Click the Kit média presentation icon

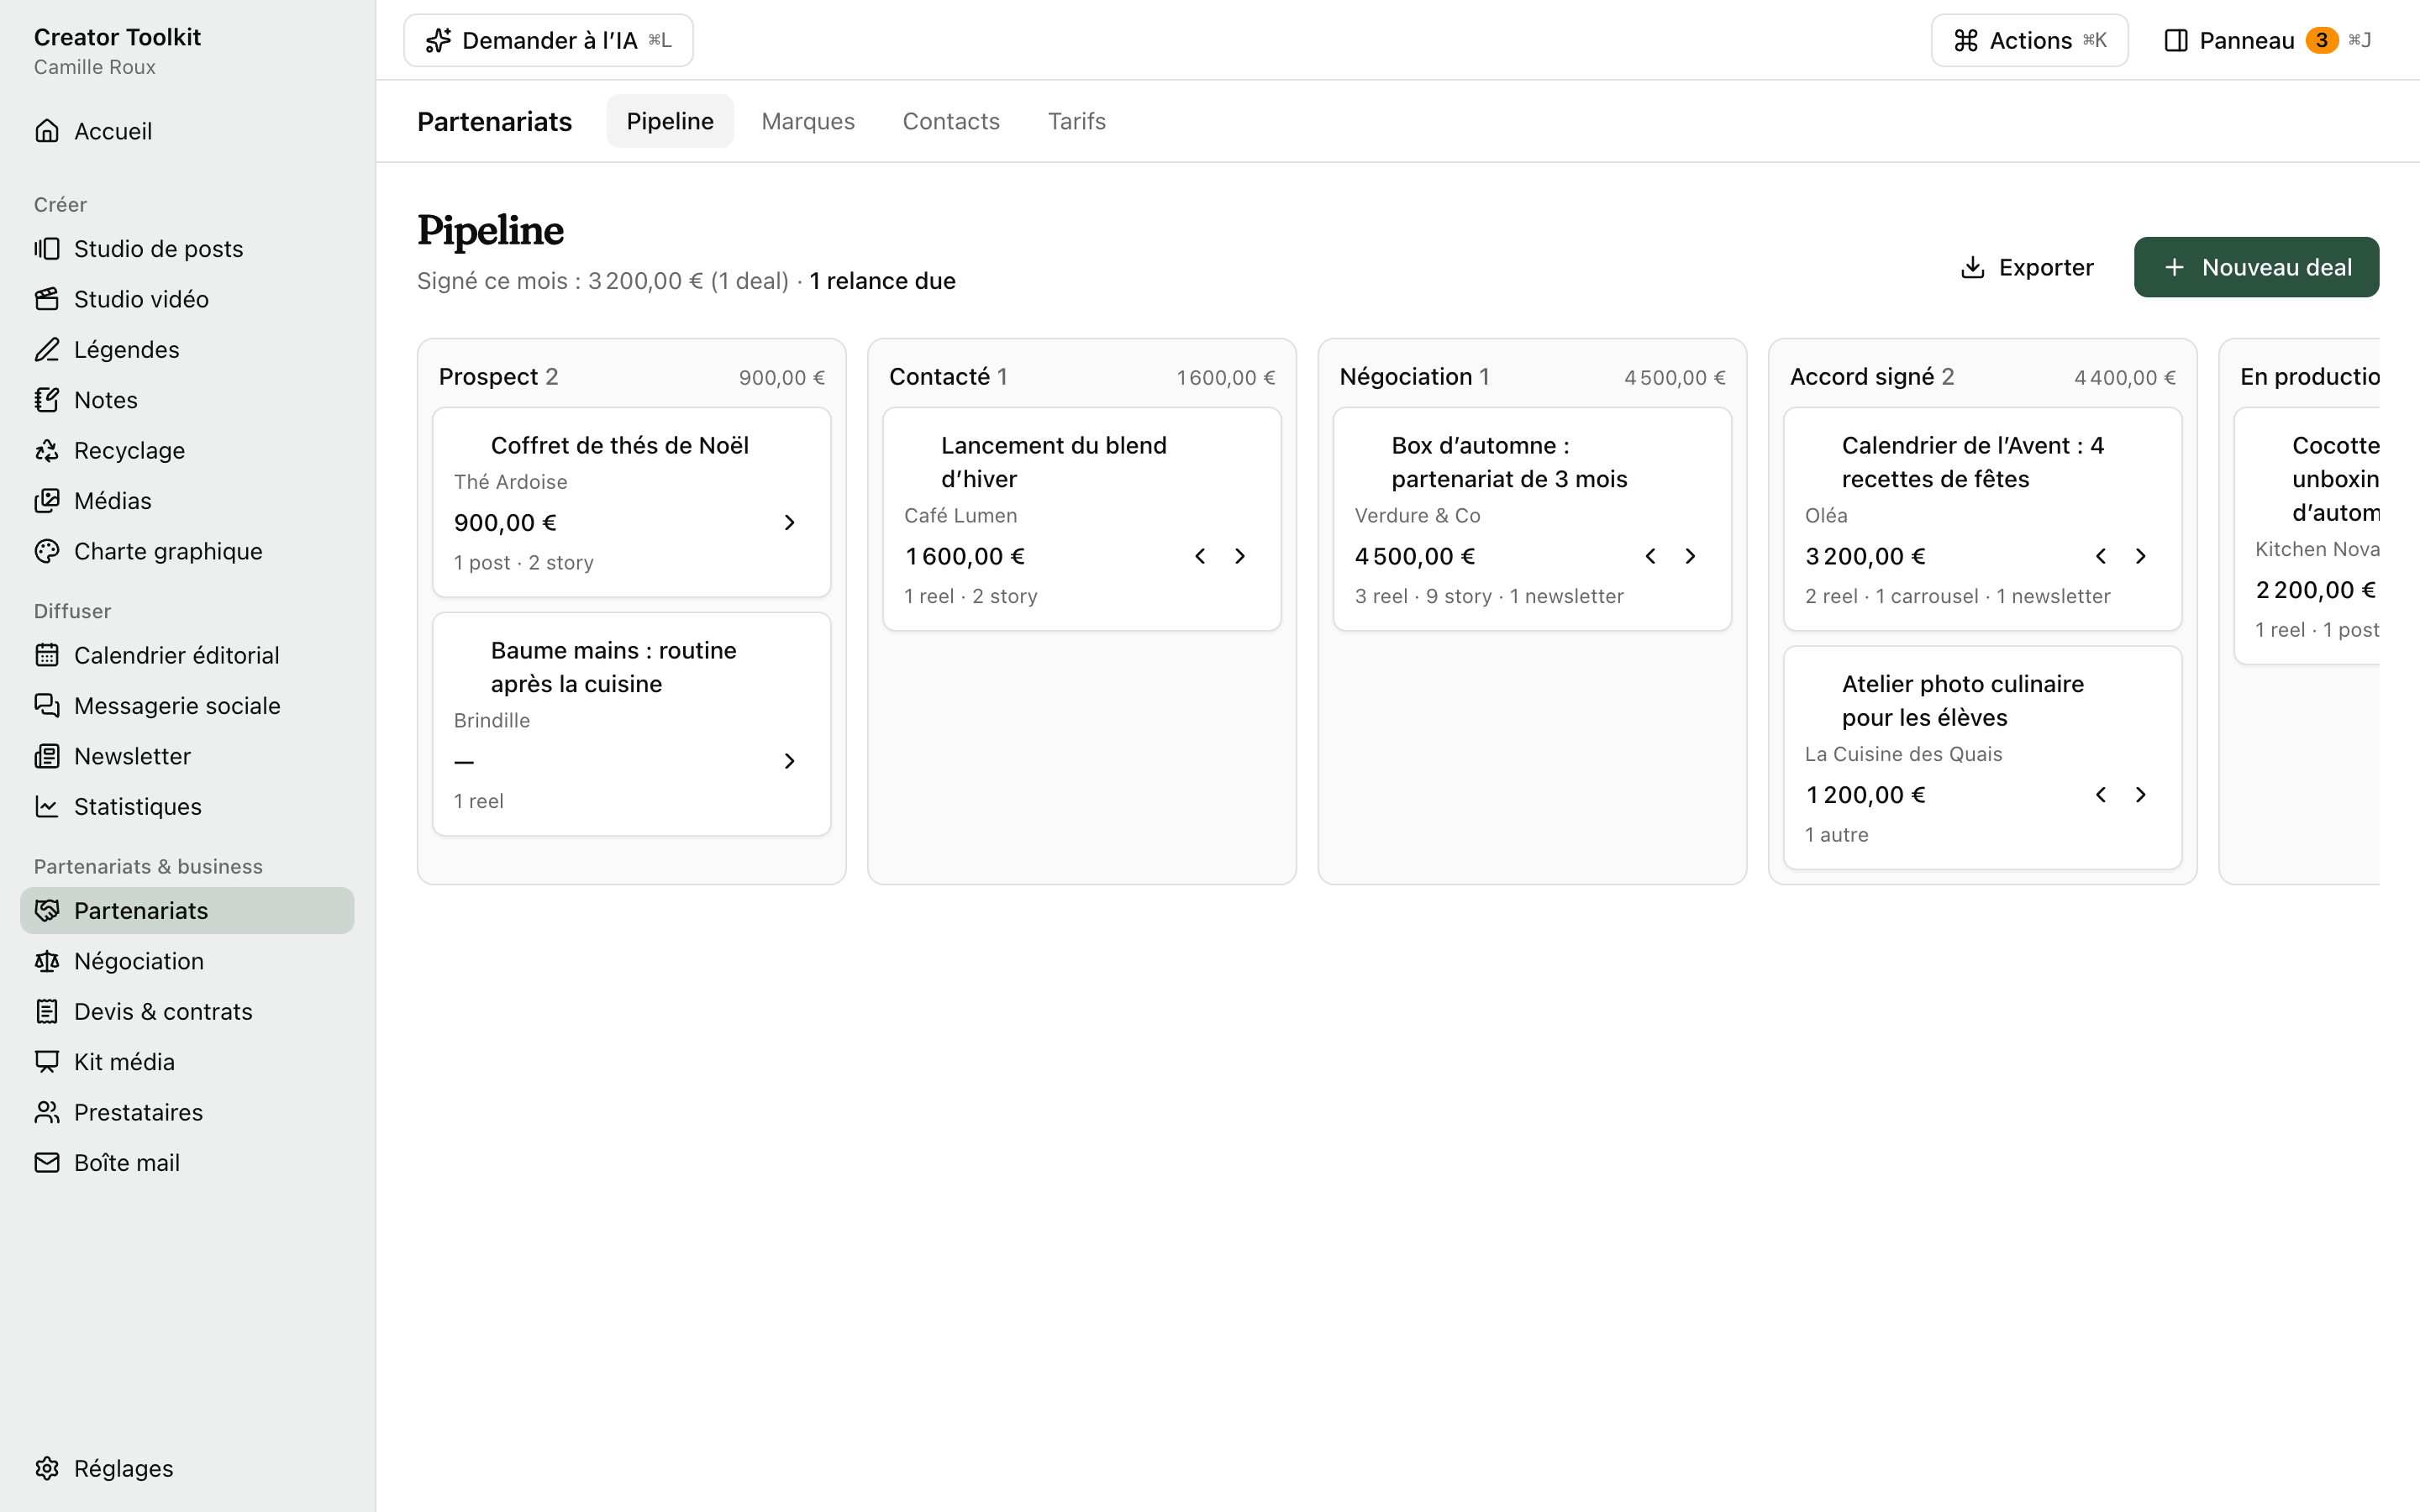[47, 1061]
